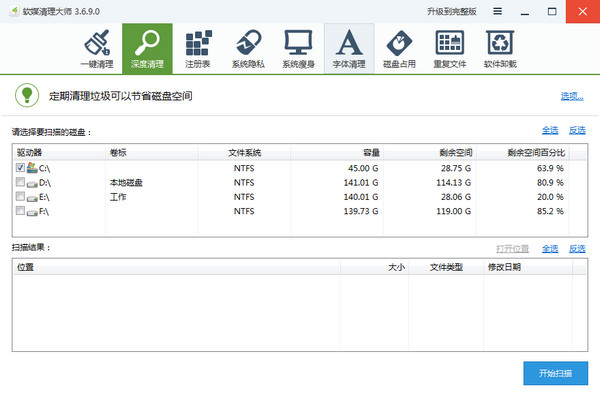The width and height of the screenshot is (600, 395).
Task: Check the F:\ drive checkbox
Action: click(20, 211)
